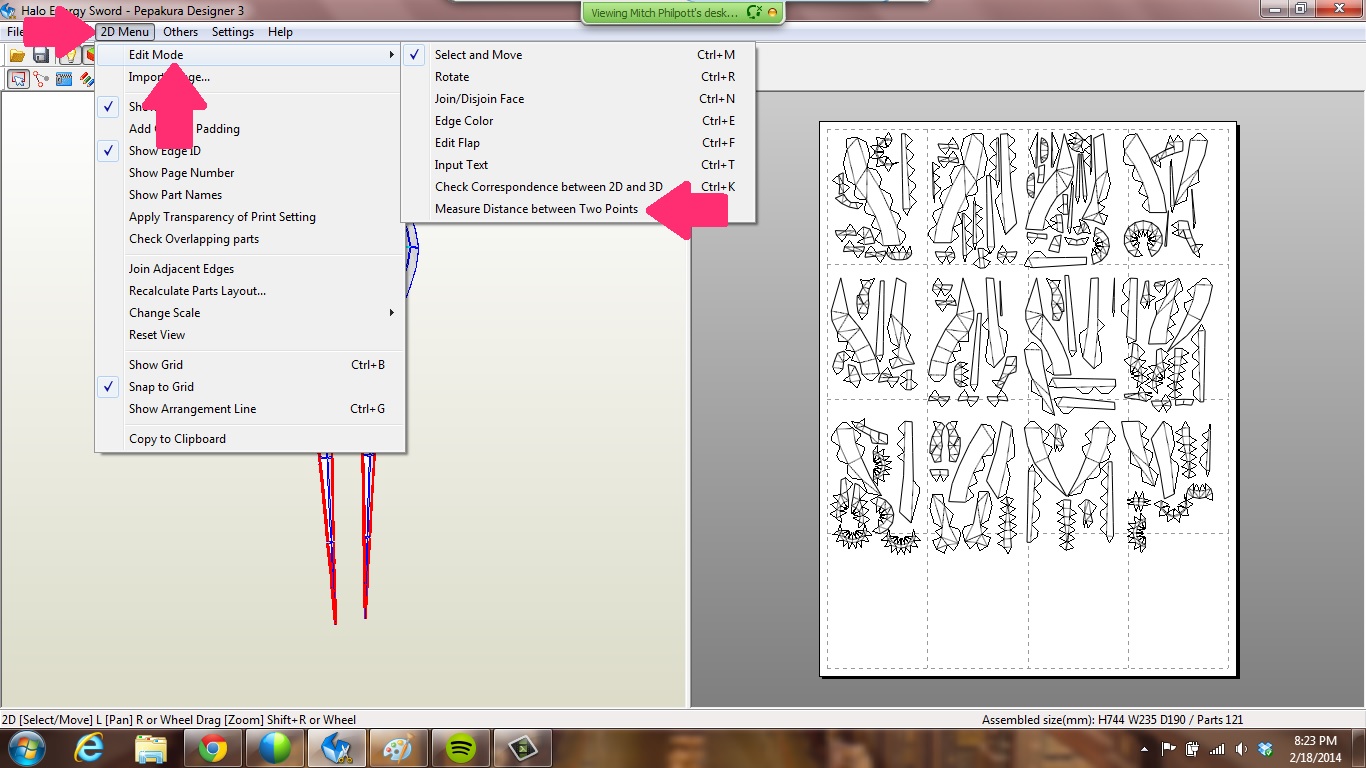The image size is (1366, 768).
Task: Switch to Google Chrome on the taskbar
Action: click(213, 748)
